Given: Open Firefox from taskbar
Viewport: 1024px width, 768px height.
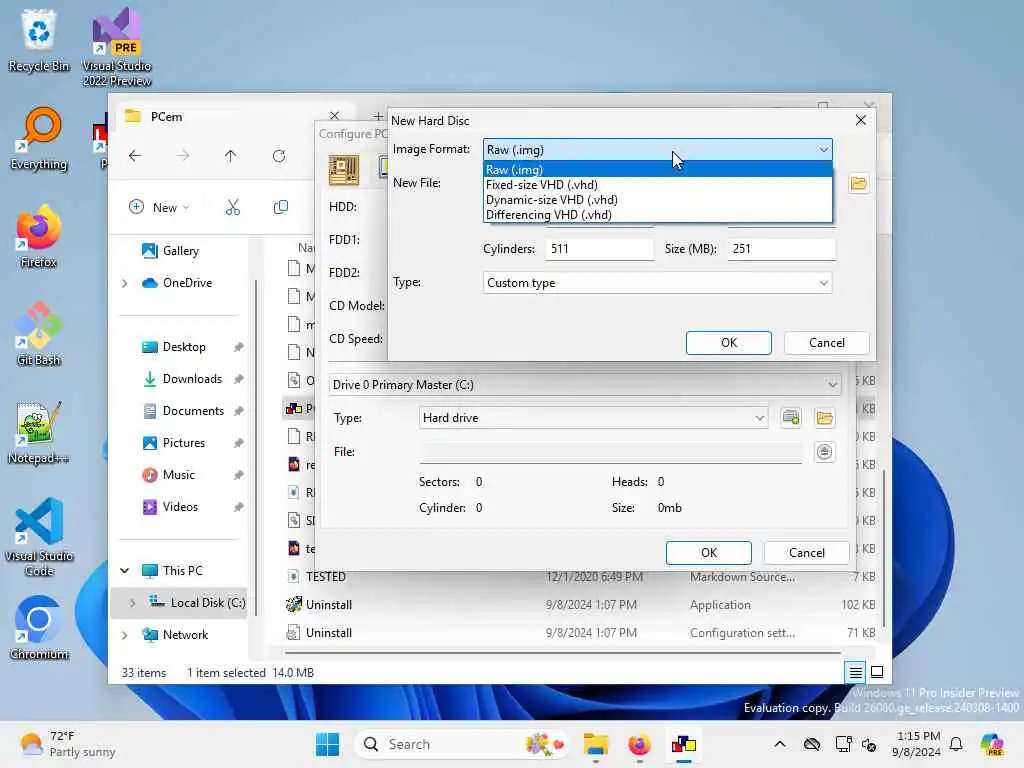Looking at the screenshot, I should tap(639, 744).
